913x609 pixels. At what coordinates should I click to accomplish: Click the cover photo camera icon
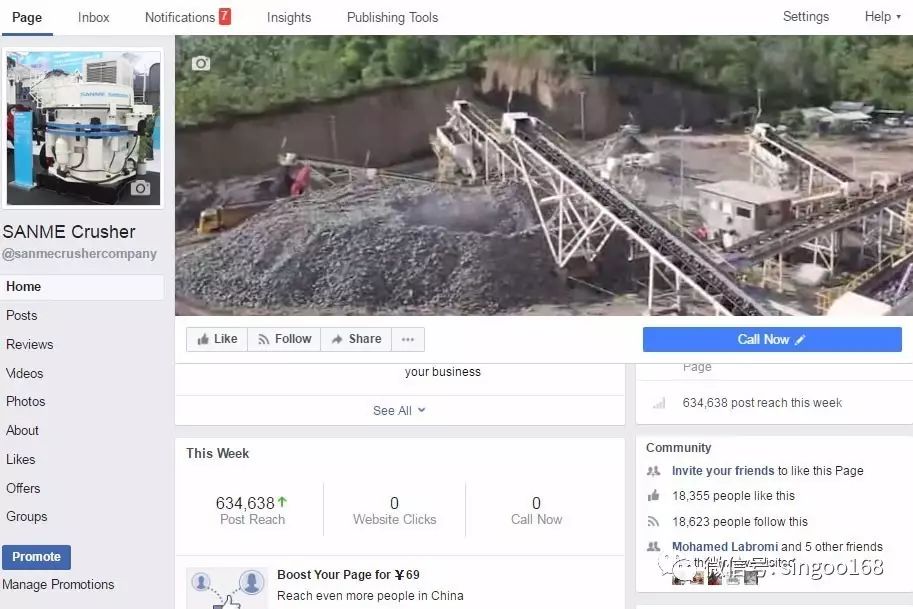tap(201, 63)
